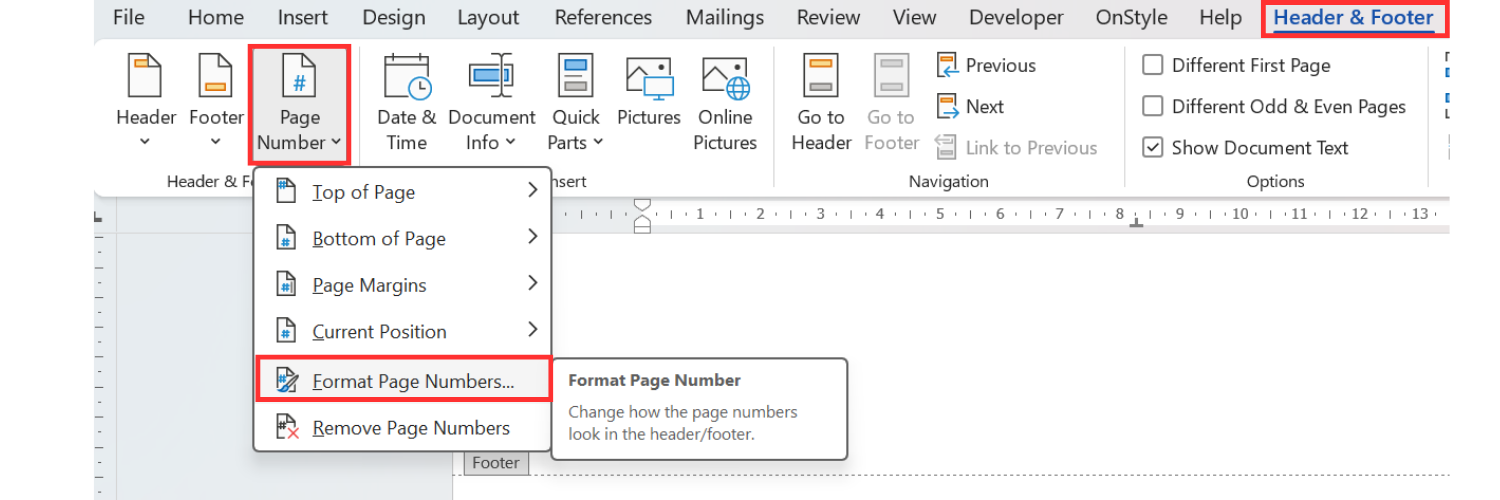Viewport: 1500px width, 500px height.
Task: Click the Page Margins icon
Action: [x=287, y=285]
